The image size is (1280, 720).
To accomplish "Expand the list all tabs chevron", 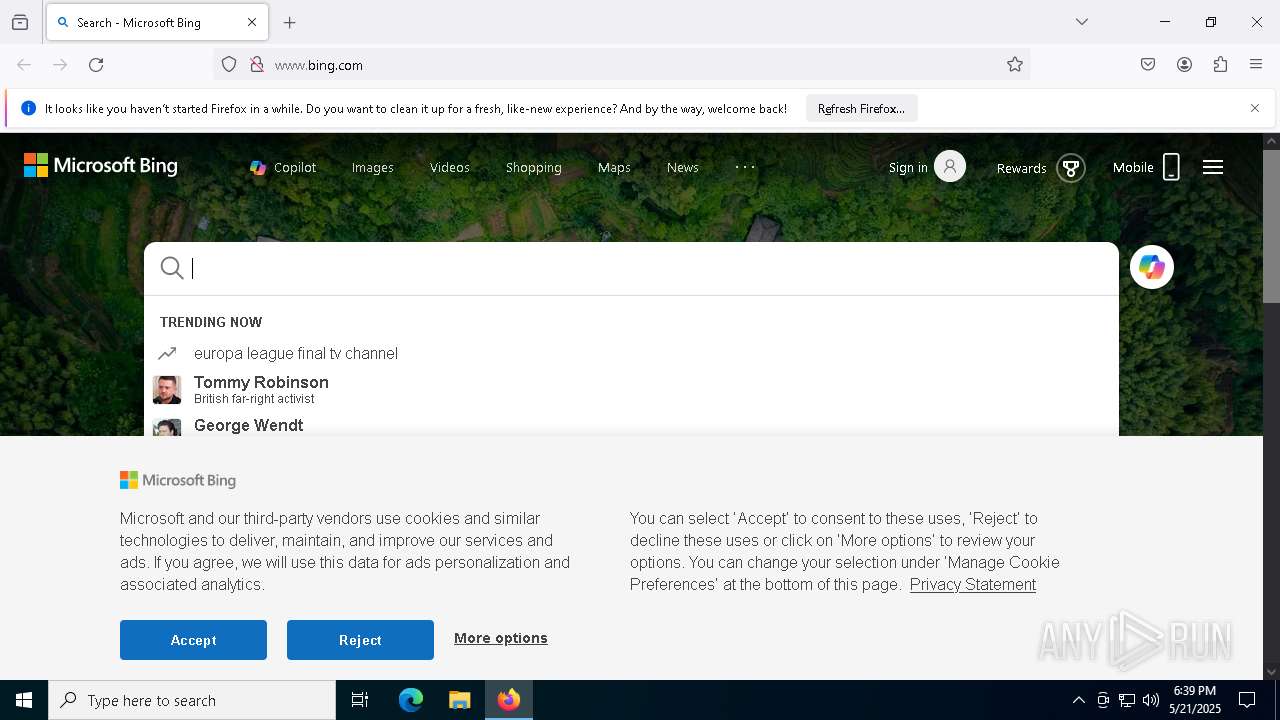I will (1082, 22).
